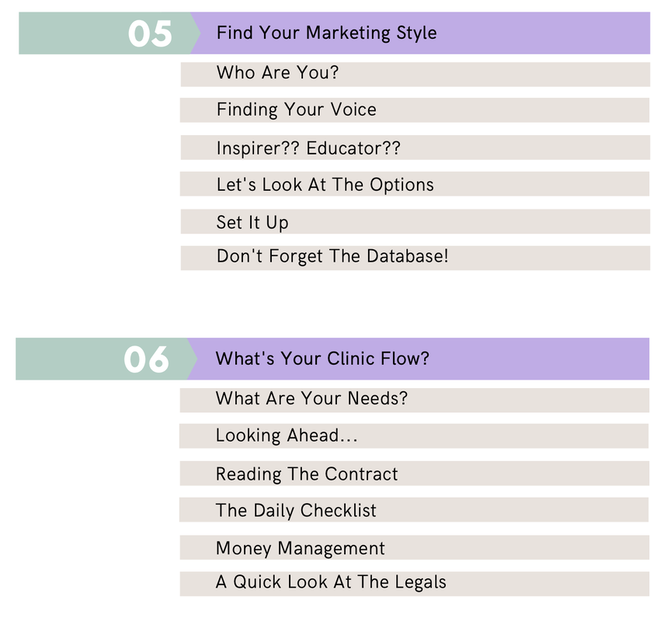Click the 06 chapter number badge
The image size is (671, 621).
[x=146, y=359]
